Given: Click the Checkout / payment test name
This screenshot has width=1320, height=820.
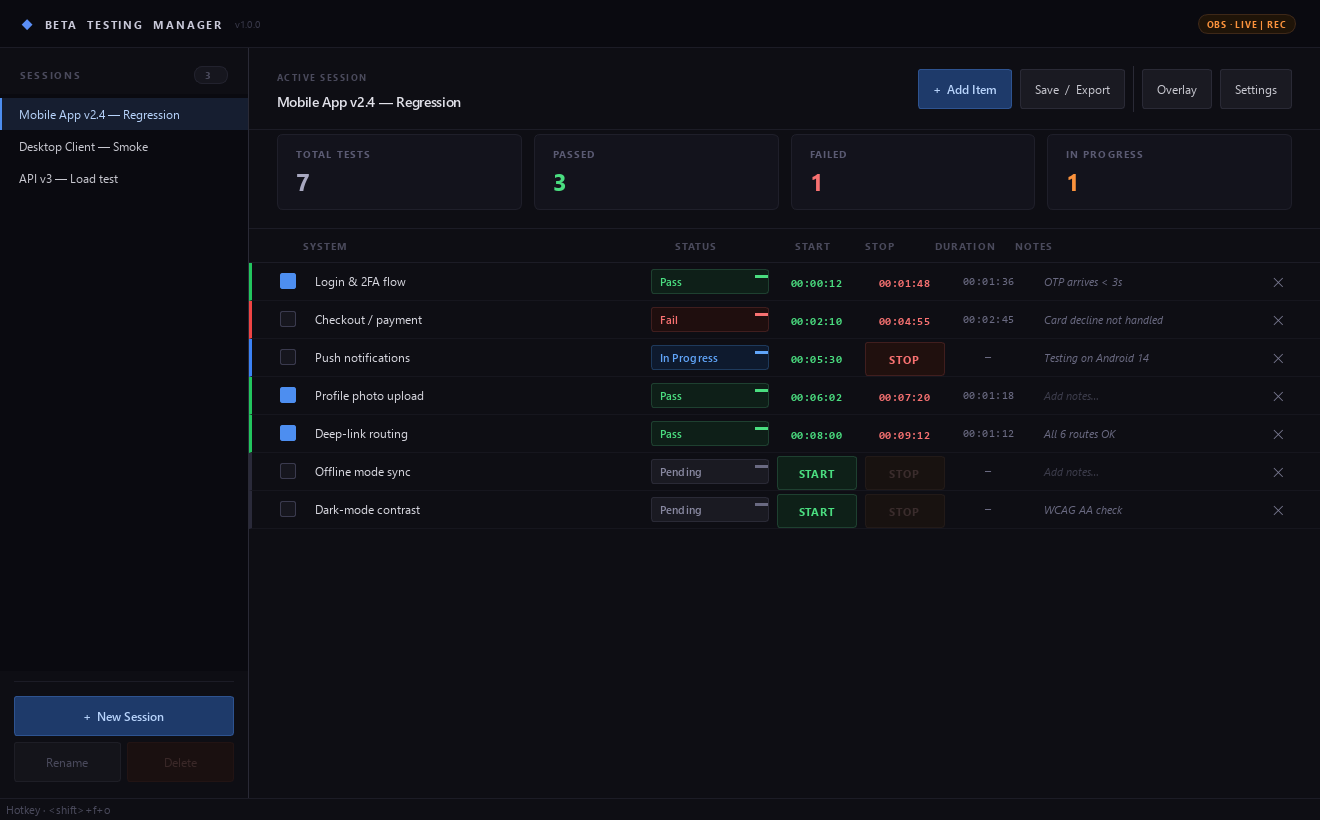Looking at the screenshot, I should [368, 320].
